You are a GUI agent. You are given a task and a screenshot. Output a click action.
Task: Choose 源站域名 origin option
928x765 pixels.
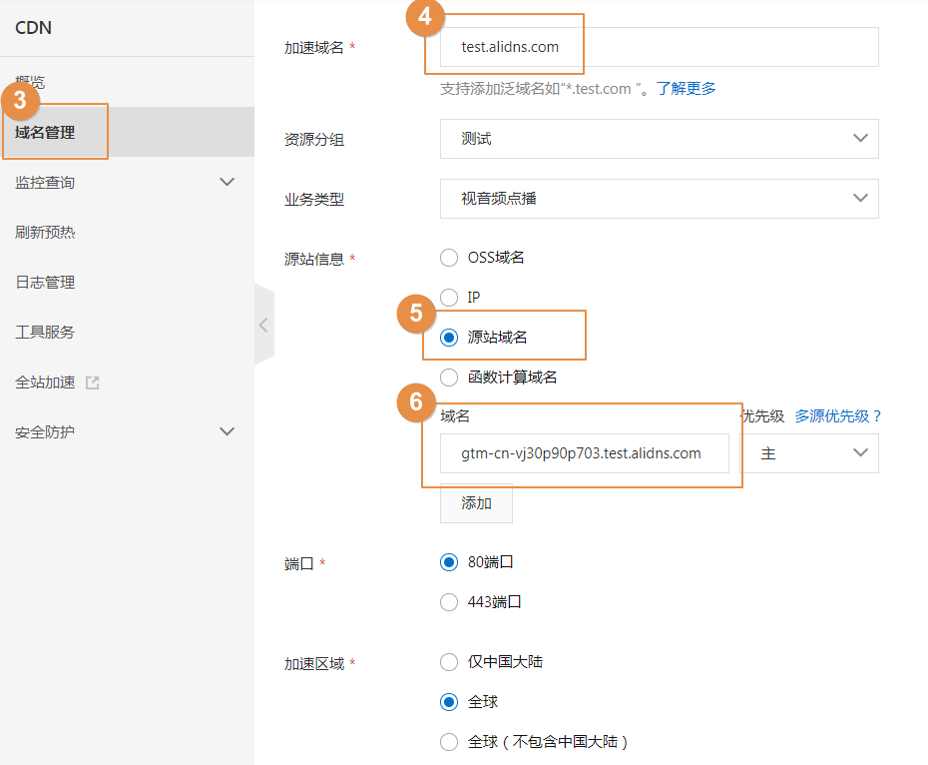[449, 337]
